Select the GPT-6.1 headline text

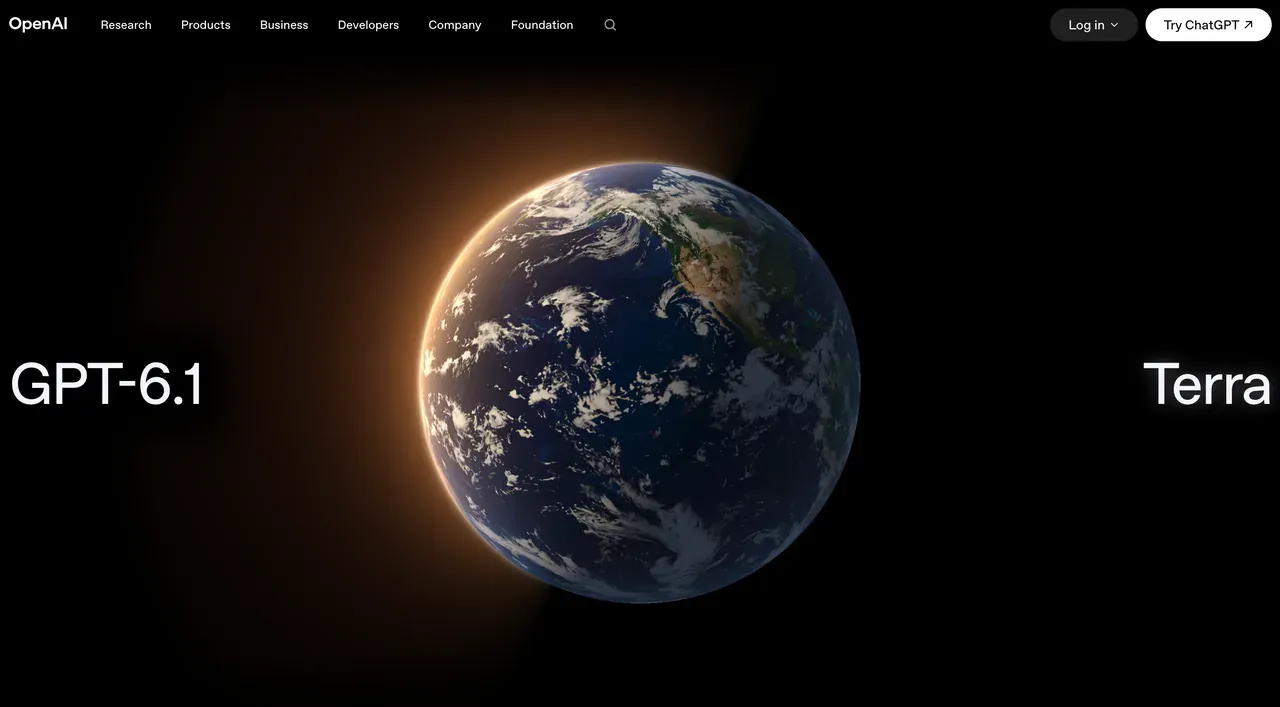click(x=107, y=384)
